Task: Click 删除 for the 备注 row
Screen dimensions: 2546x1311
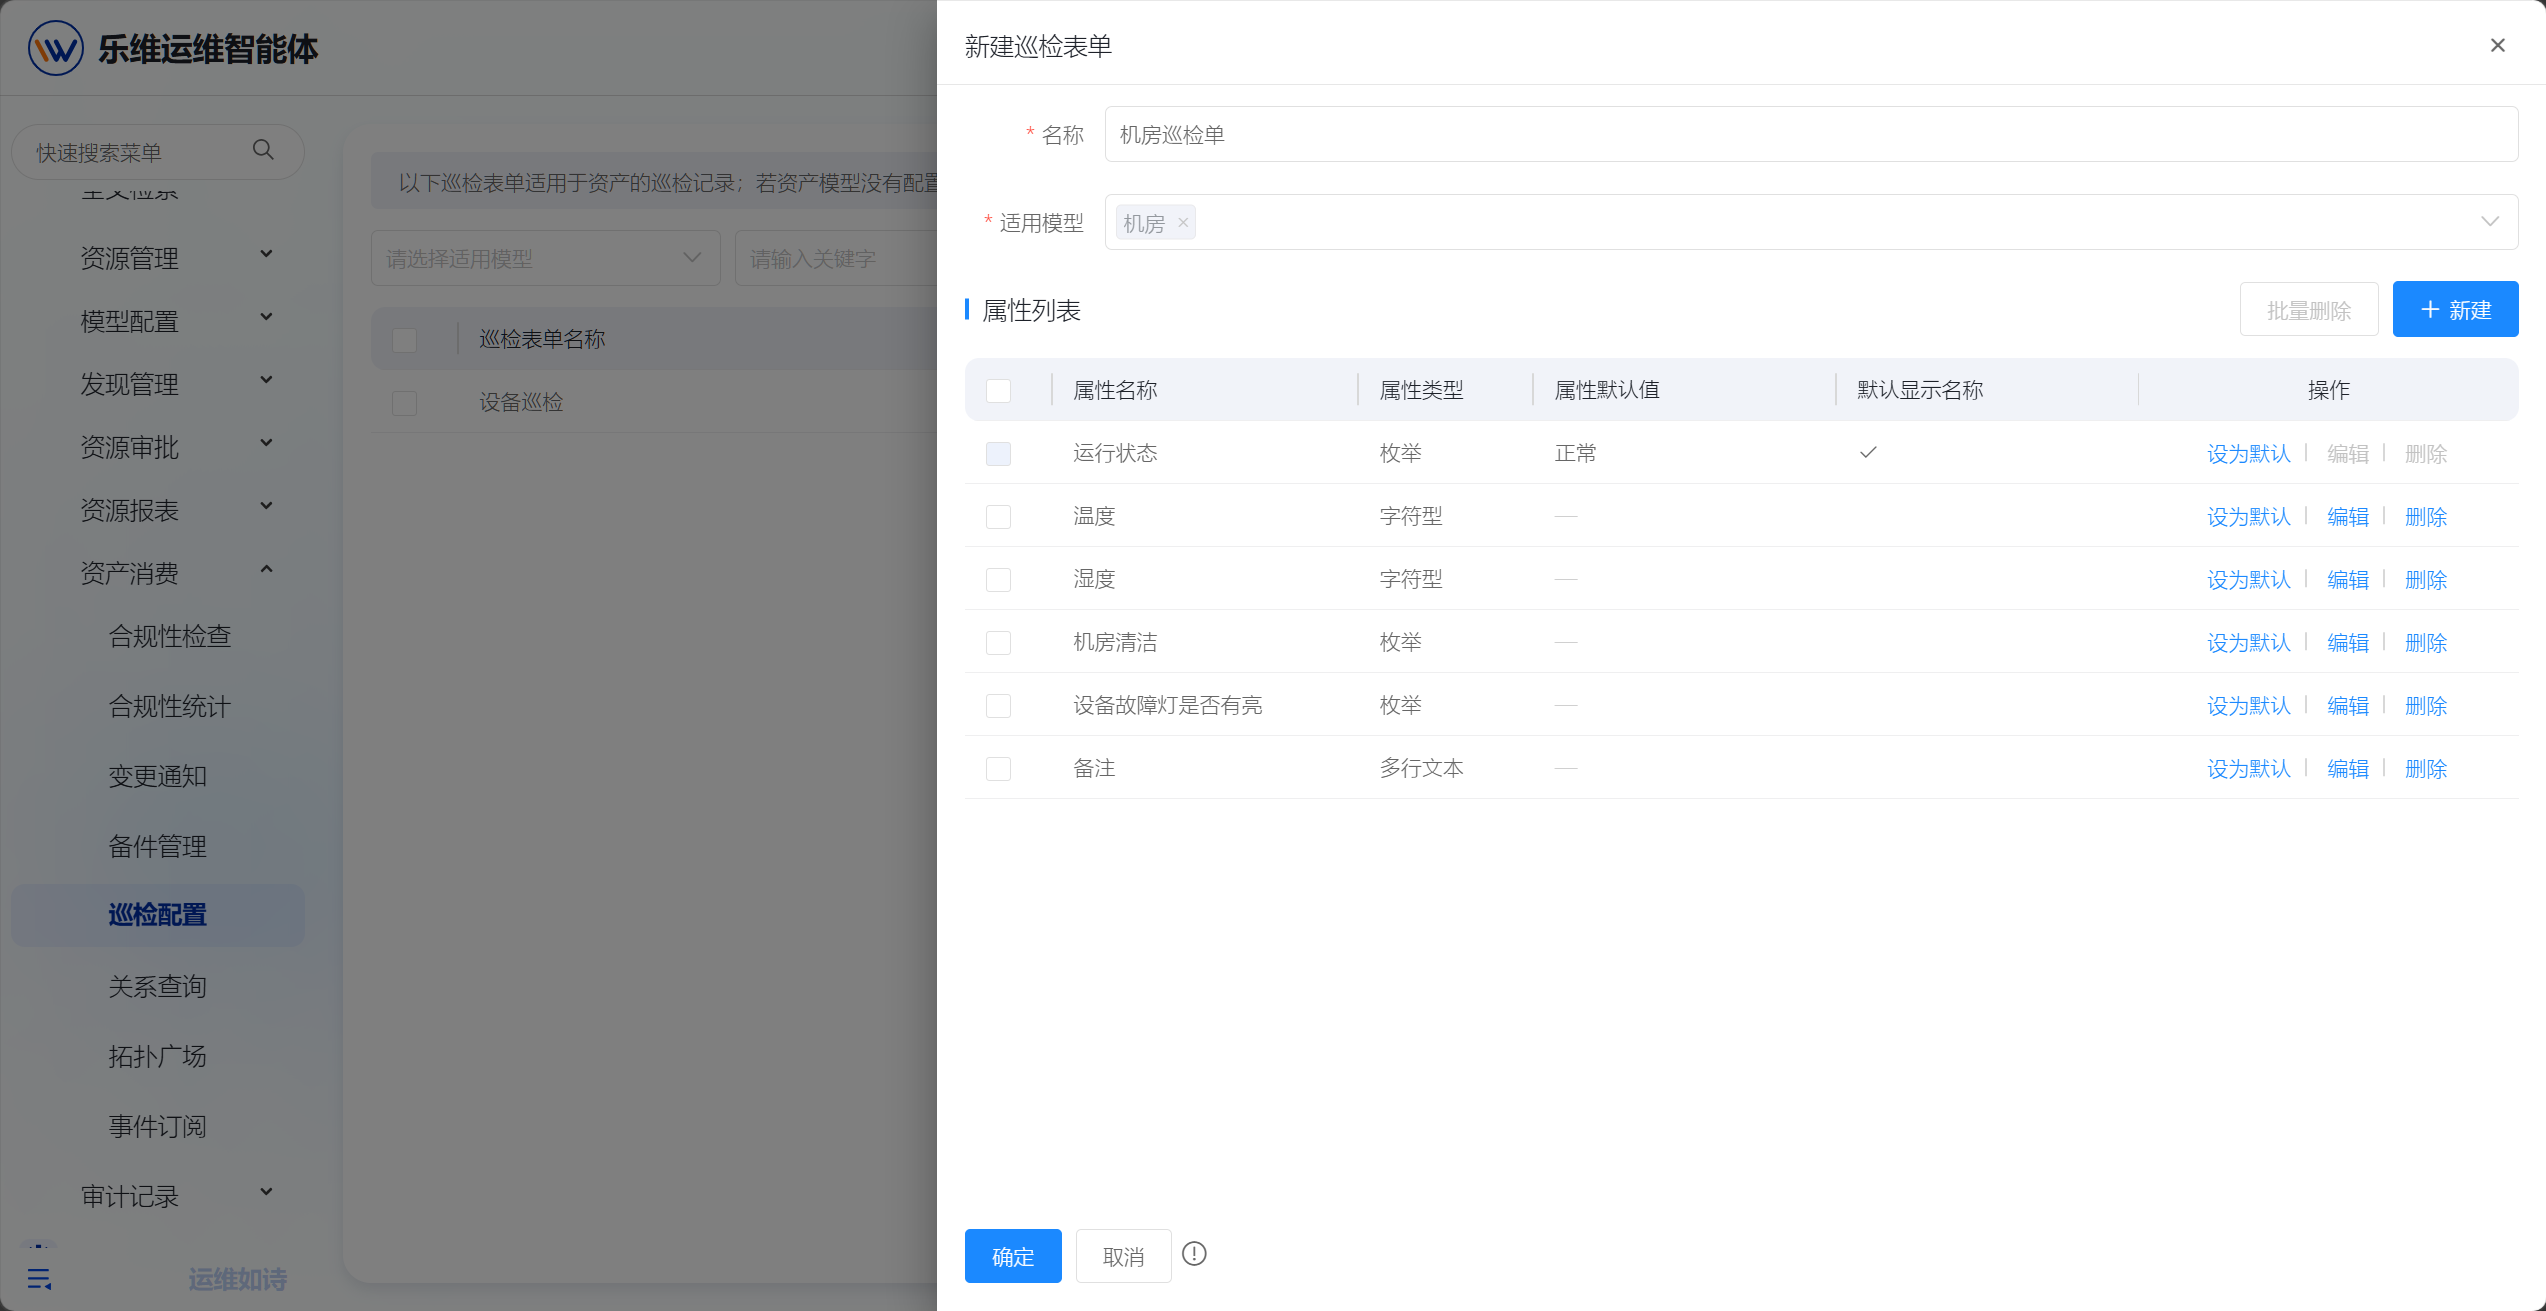Action: click(x=2426, y=769)
